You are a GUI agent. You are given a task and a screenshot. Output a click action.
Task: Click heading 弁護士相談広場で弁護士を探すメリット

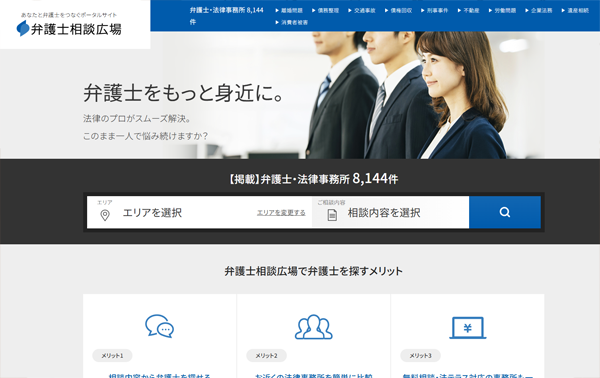tap(313, 271)
